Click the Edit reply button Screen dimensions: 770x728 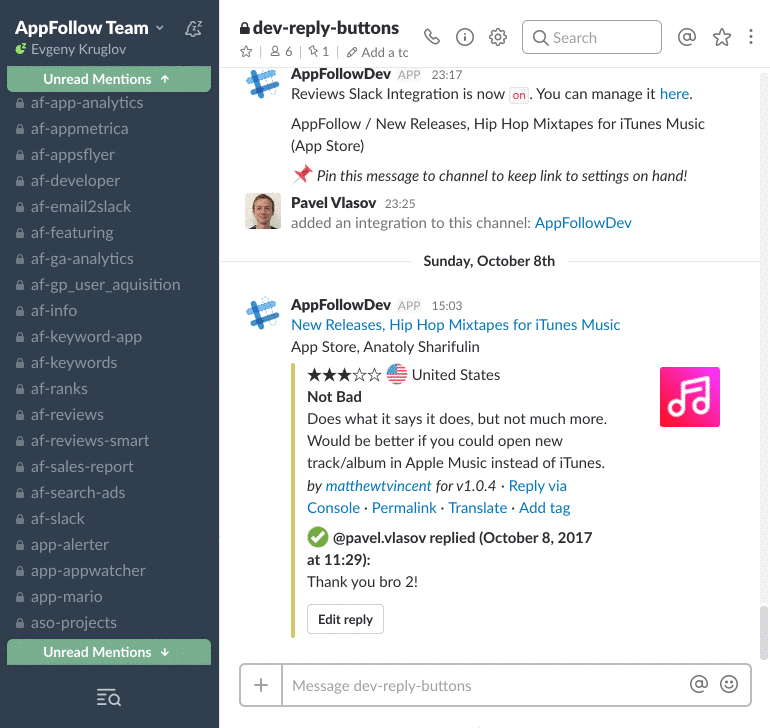(345, 619)
